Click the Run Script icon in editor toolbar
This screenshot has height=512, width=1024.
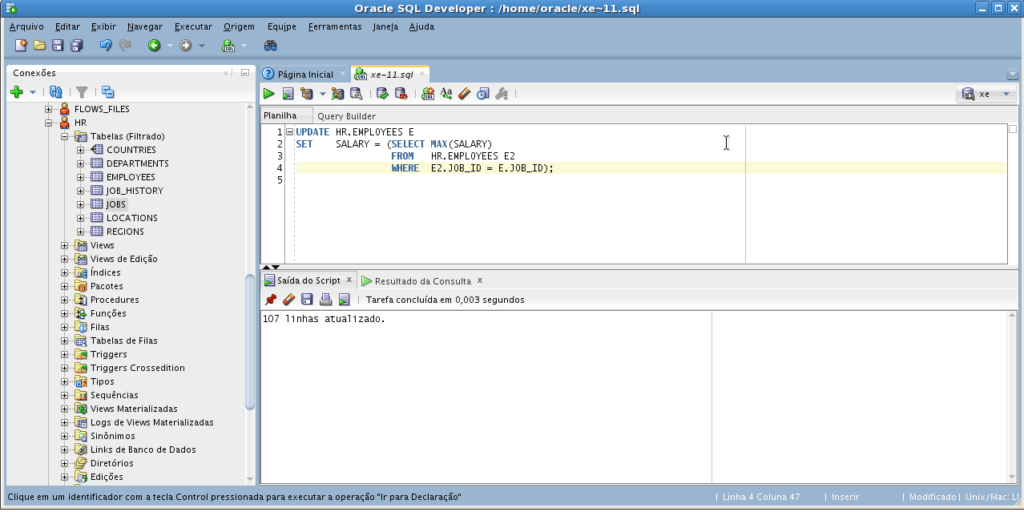coord(288,94)
